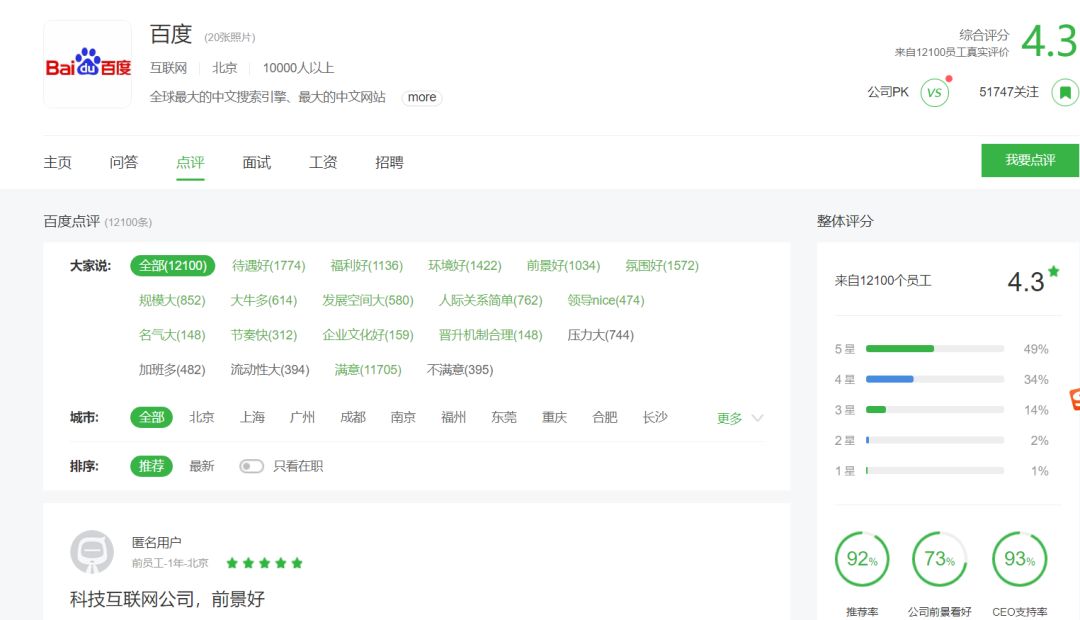
Task: Toggle the 只看在职 switch
Action: click(251, 466)
